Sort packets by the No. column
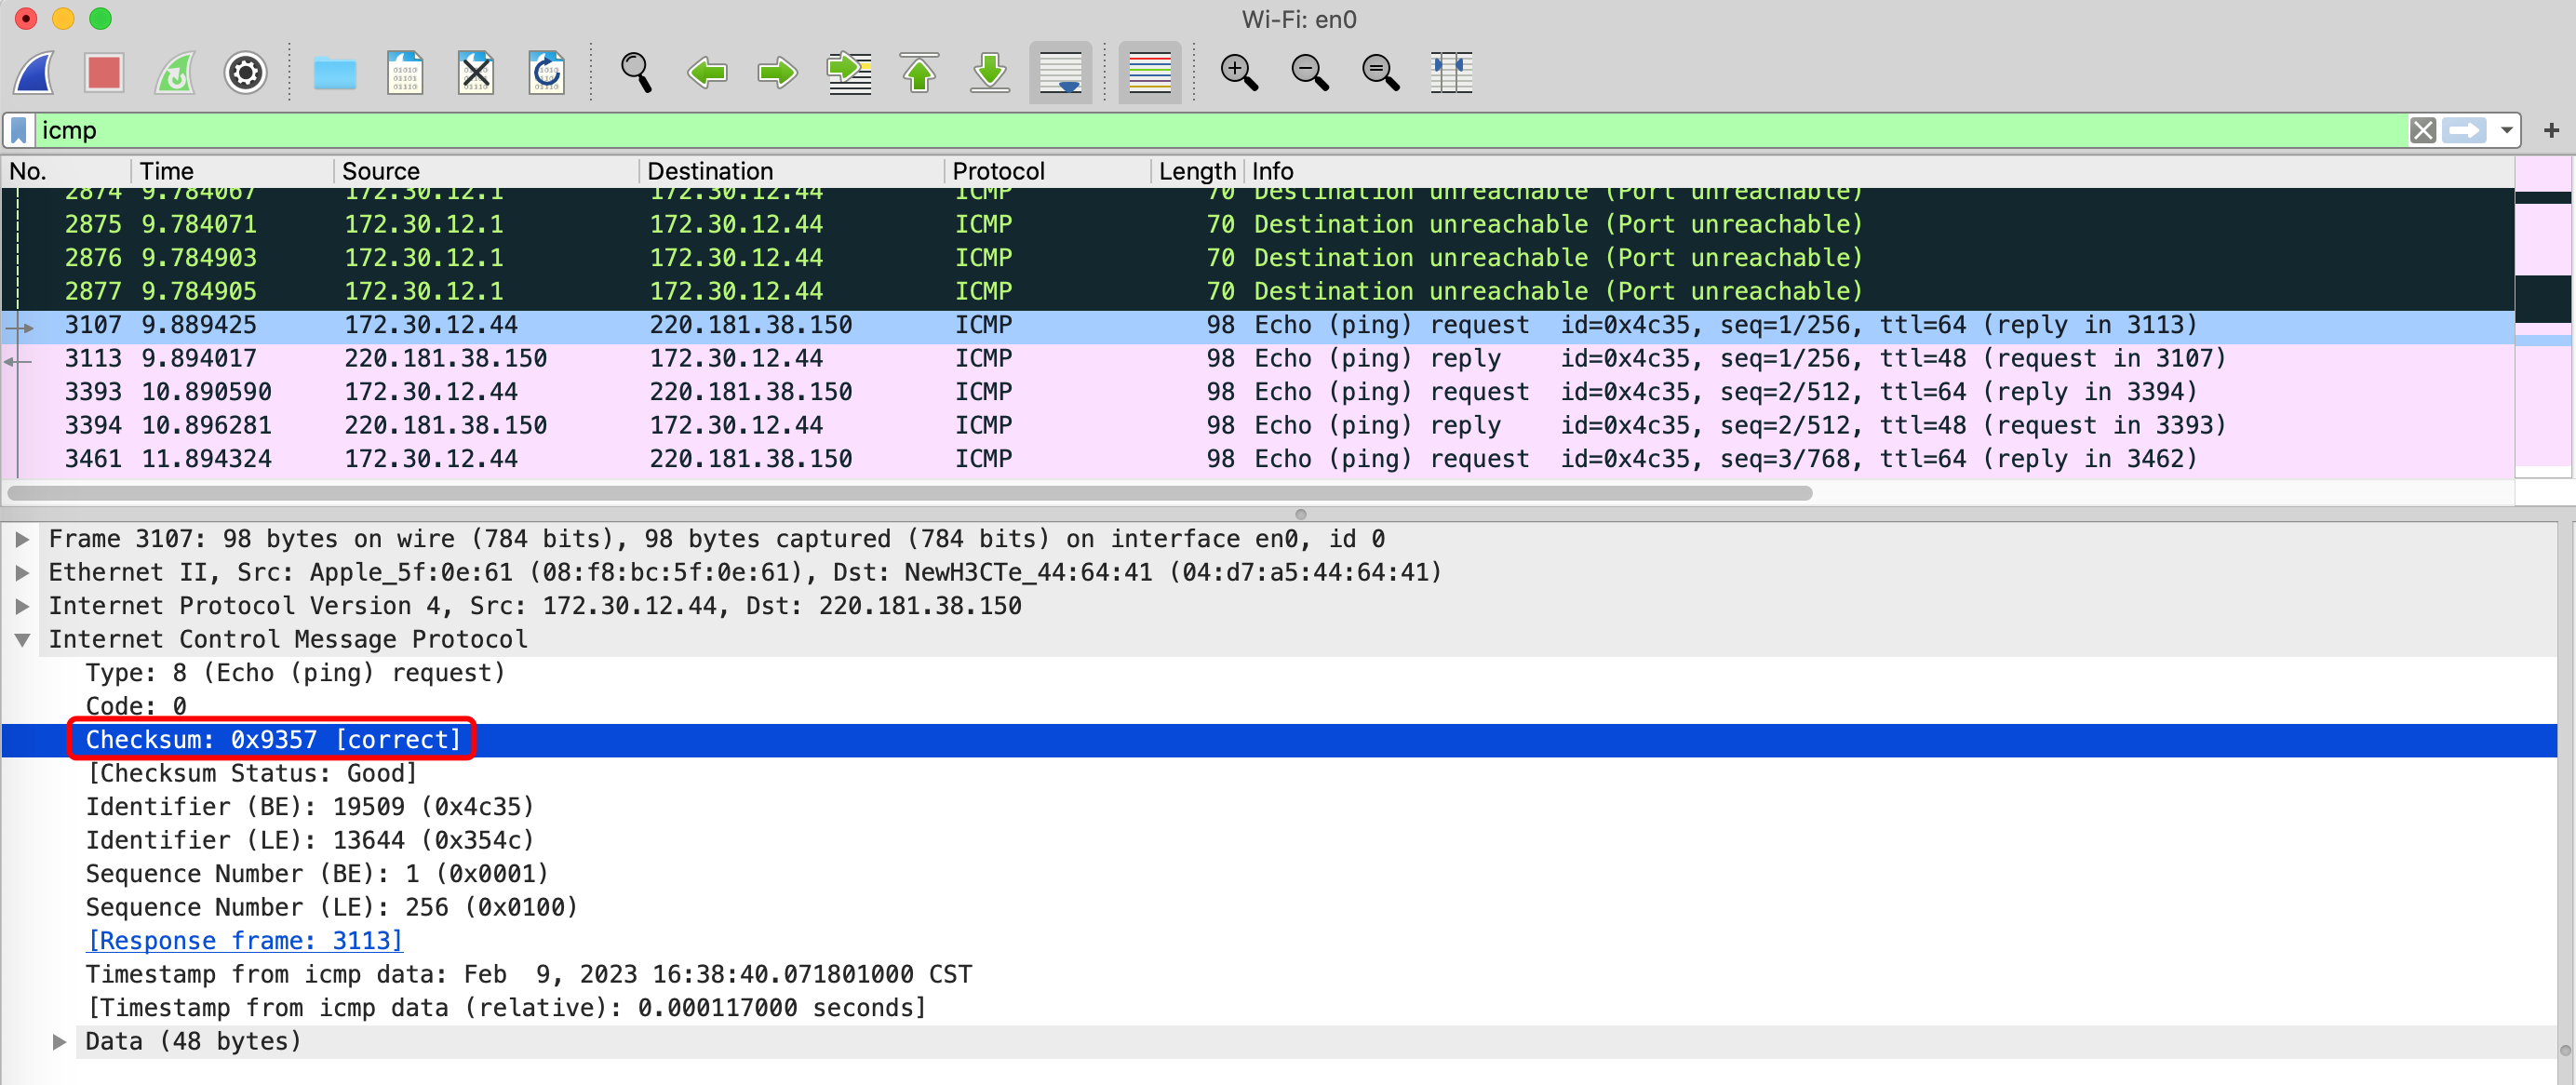The height and width of the screenshot is (1085, 2576). point(66,171)
